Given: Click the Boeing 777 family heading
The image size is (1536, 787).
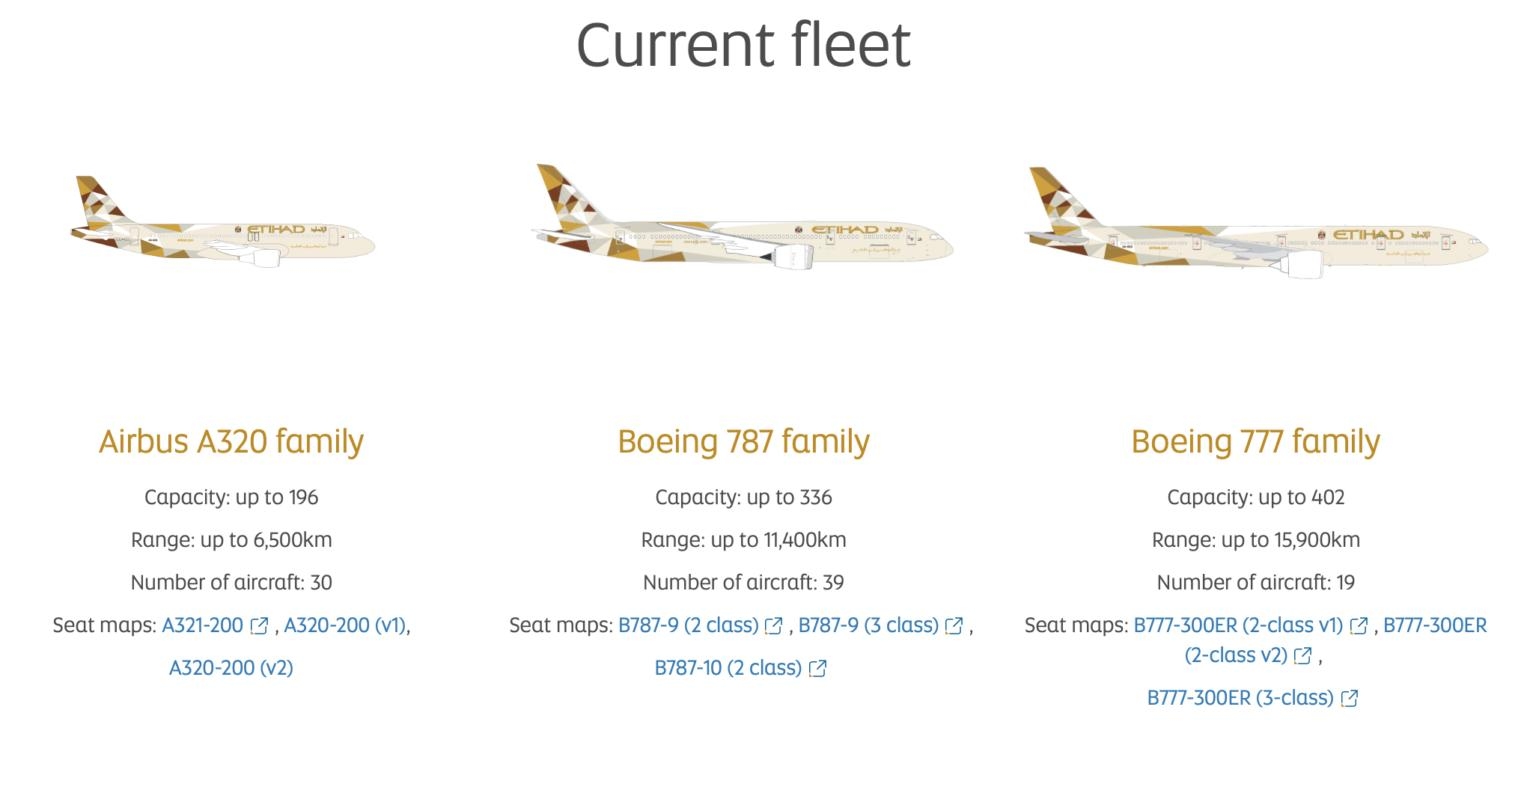Looking at the screenshot, I should tap(1255, 442).
